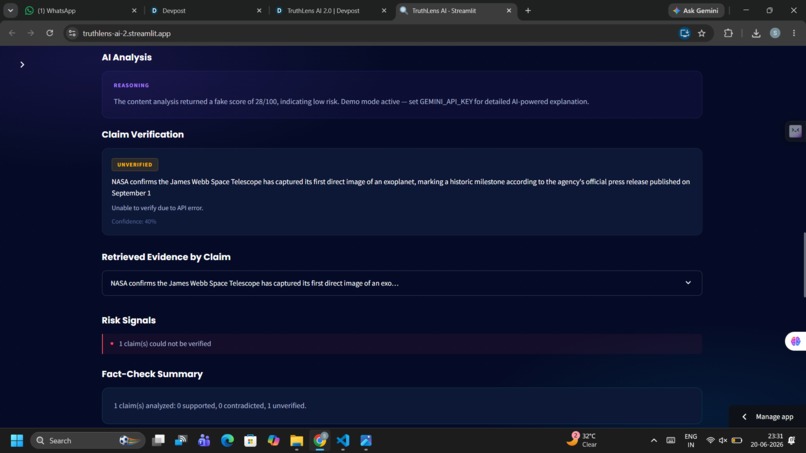
Task: Open the weather widget showing 32°C Clear
Action: pos(582,440)
